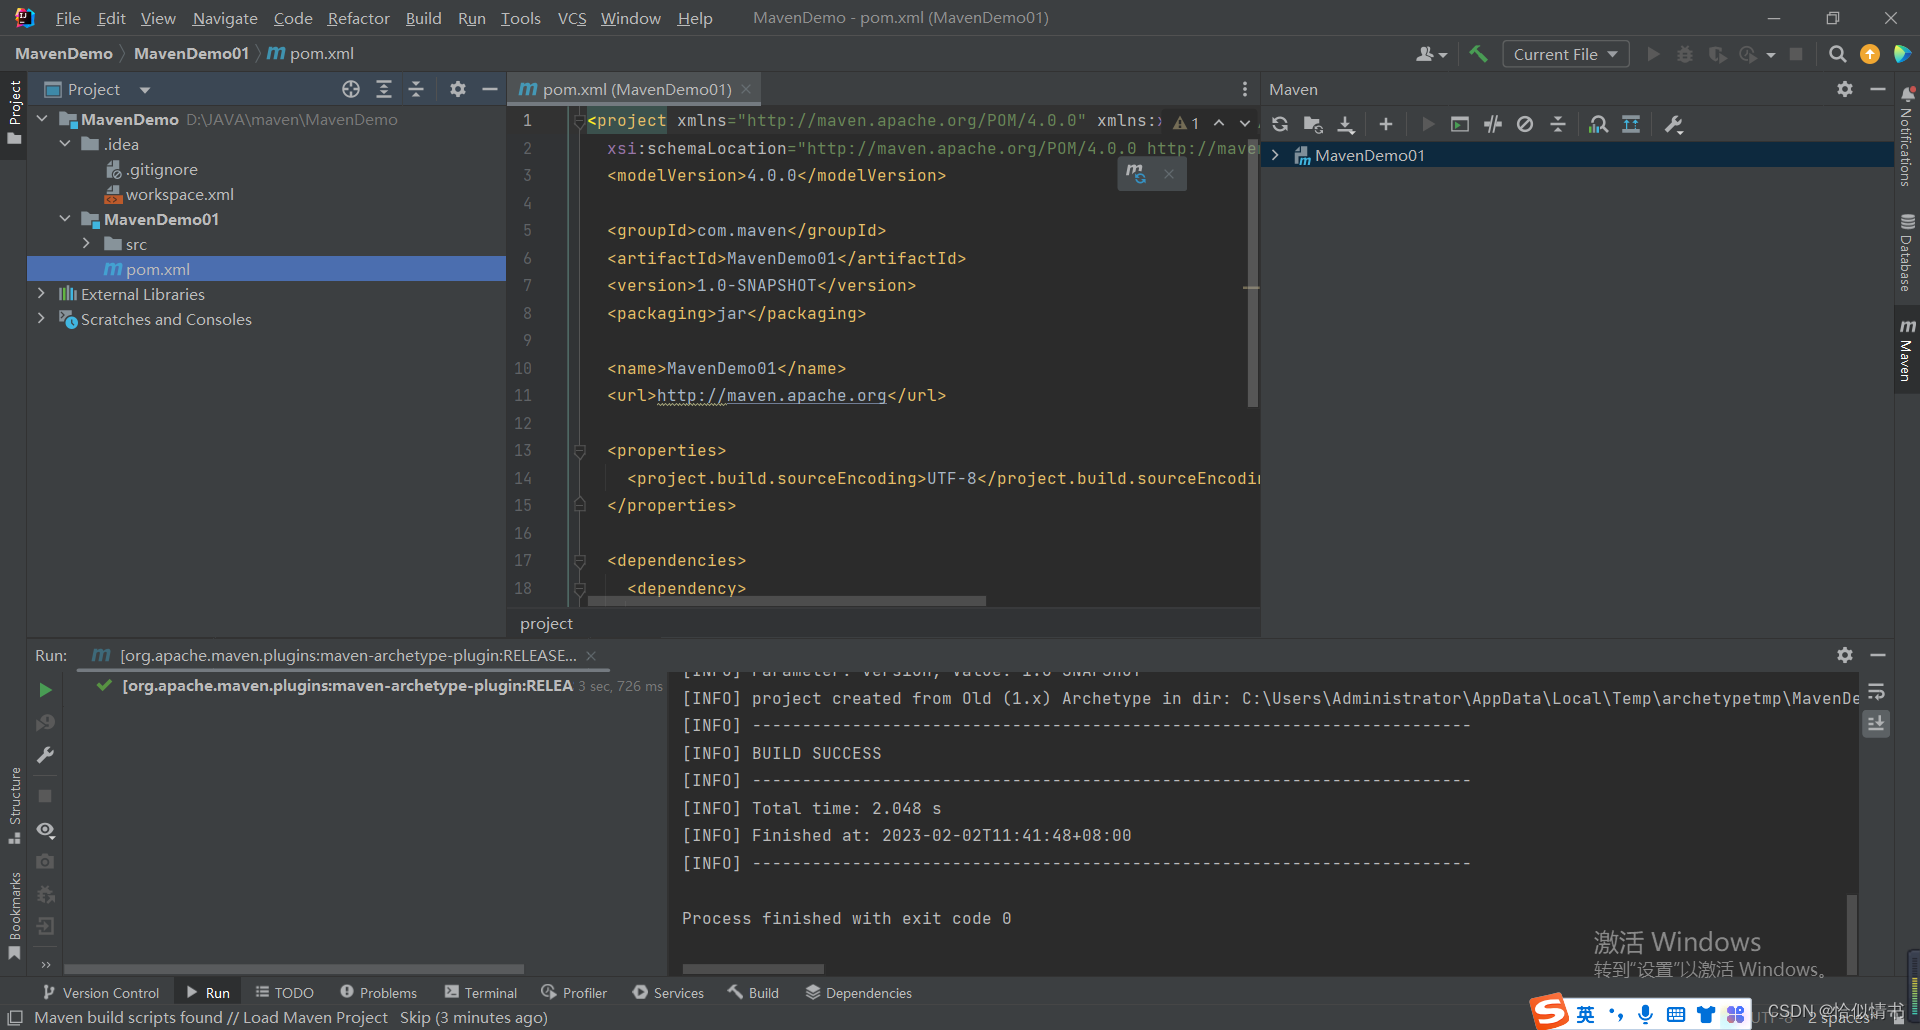
Task: Toggle Offline Mode in the Maven toolbar
Action: click(1525, 124)
